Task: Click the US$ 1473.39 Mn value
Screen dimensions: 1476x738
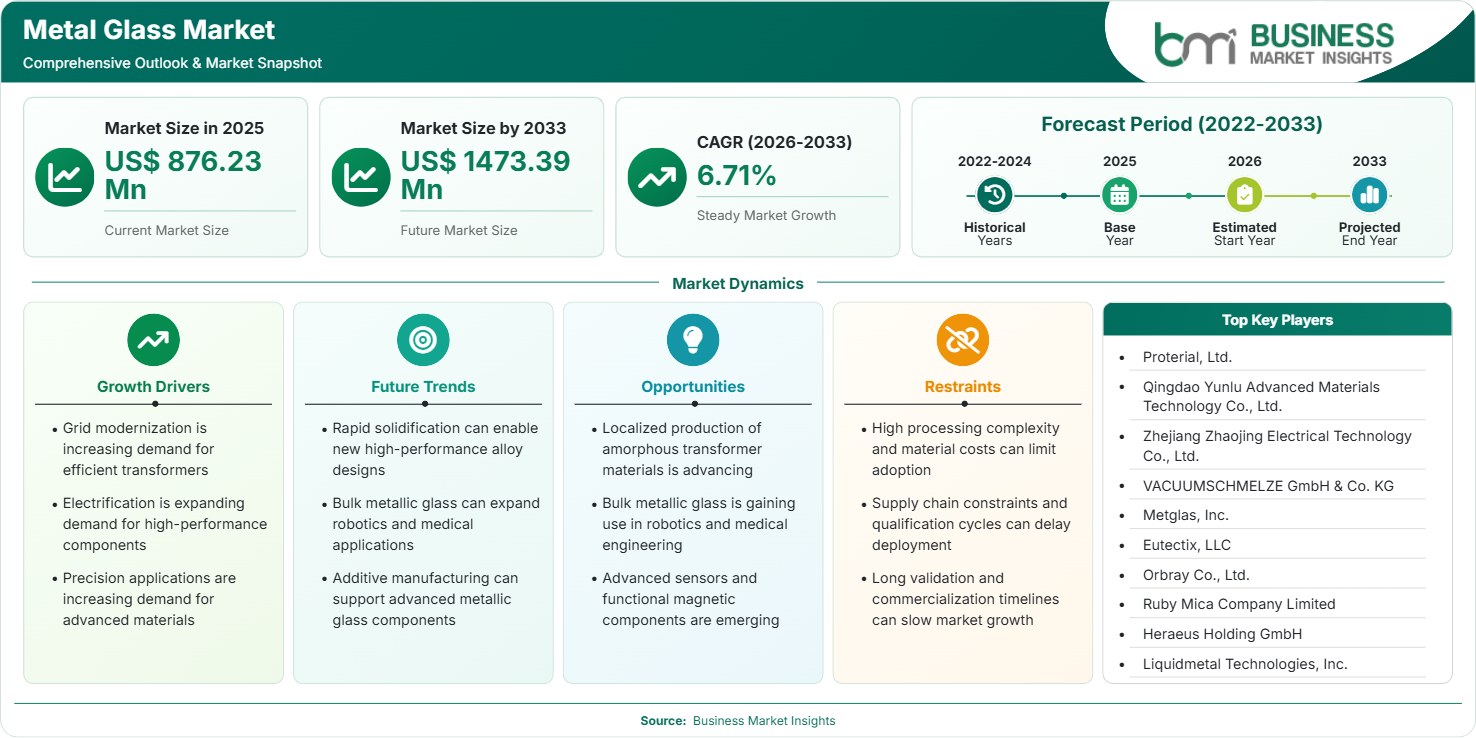Action: point(485,175)
